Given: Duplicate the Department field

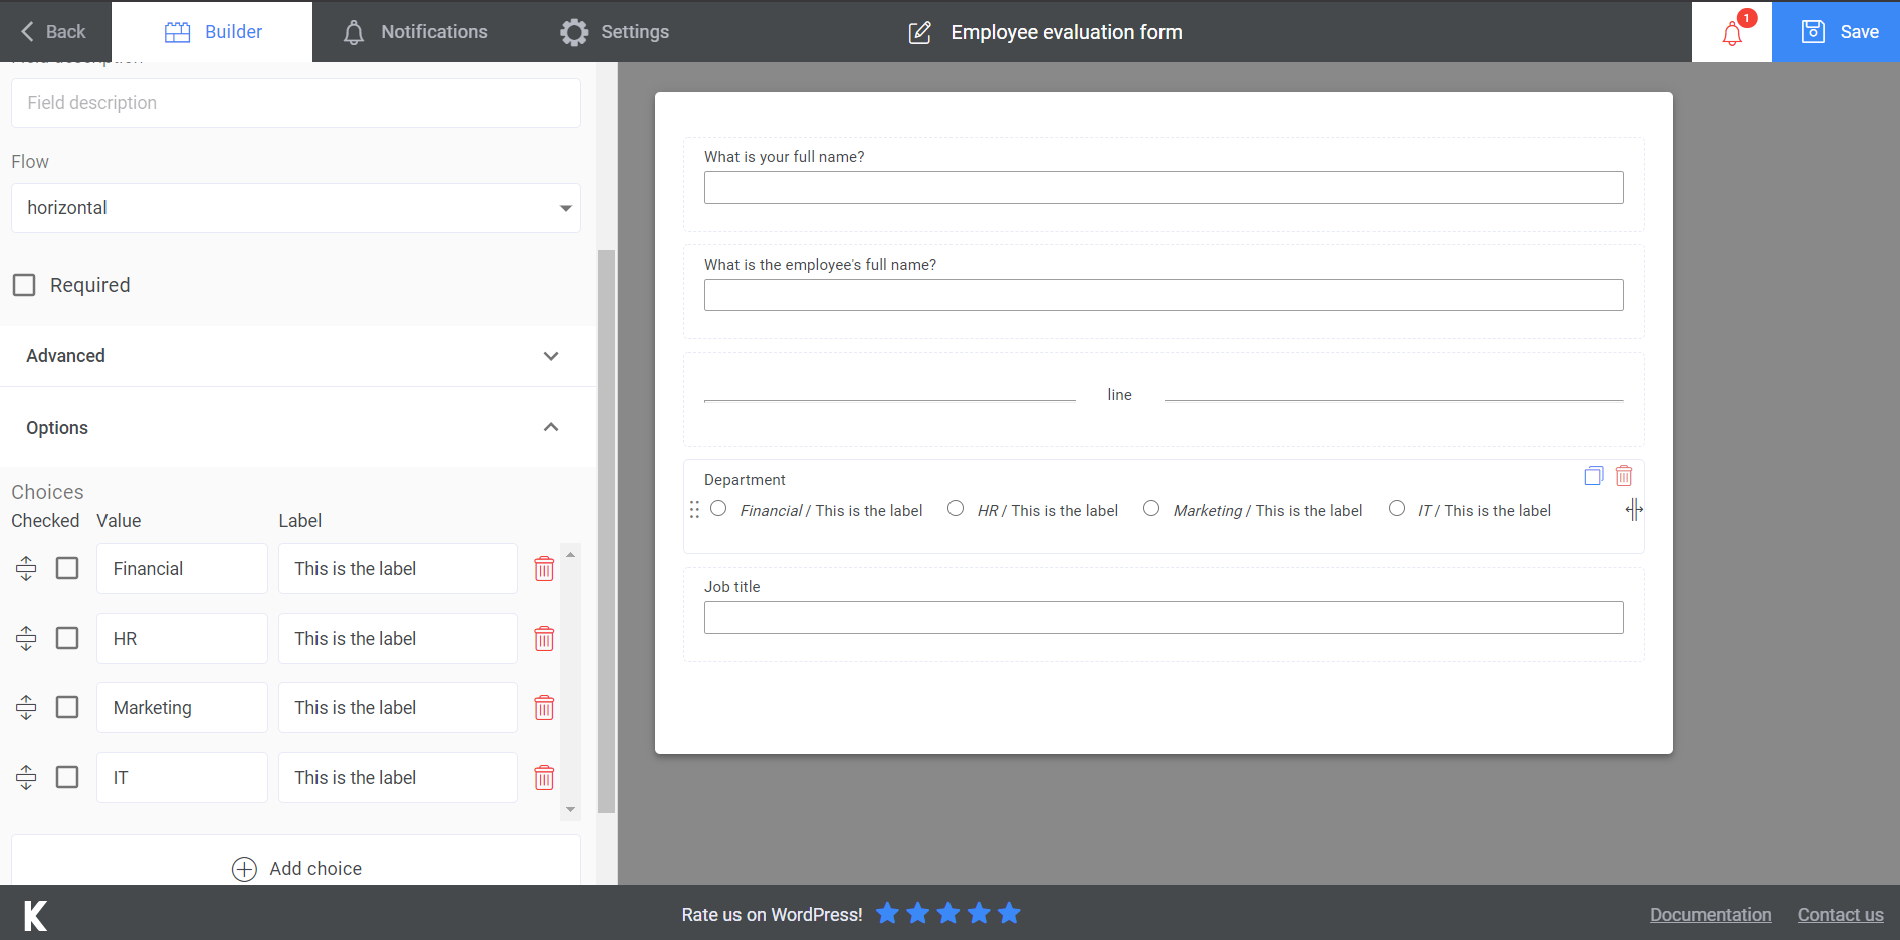Looking at the screenshot, I should point(1593,476).
